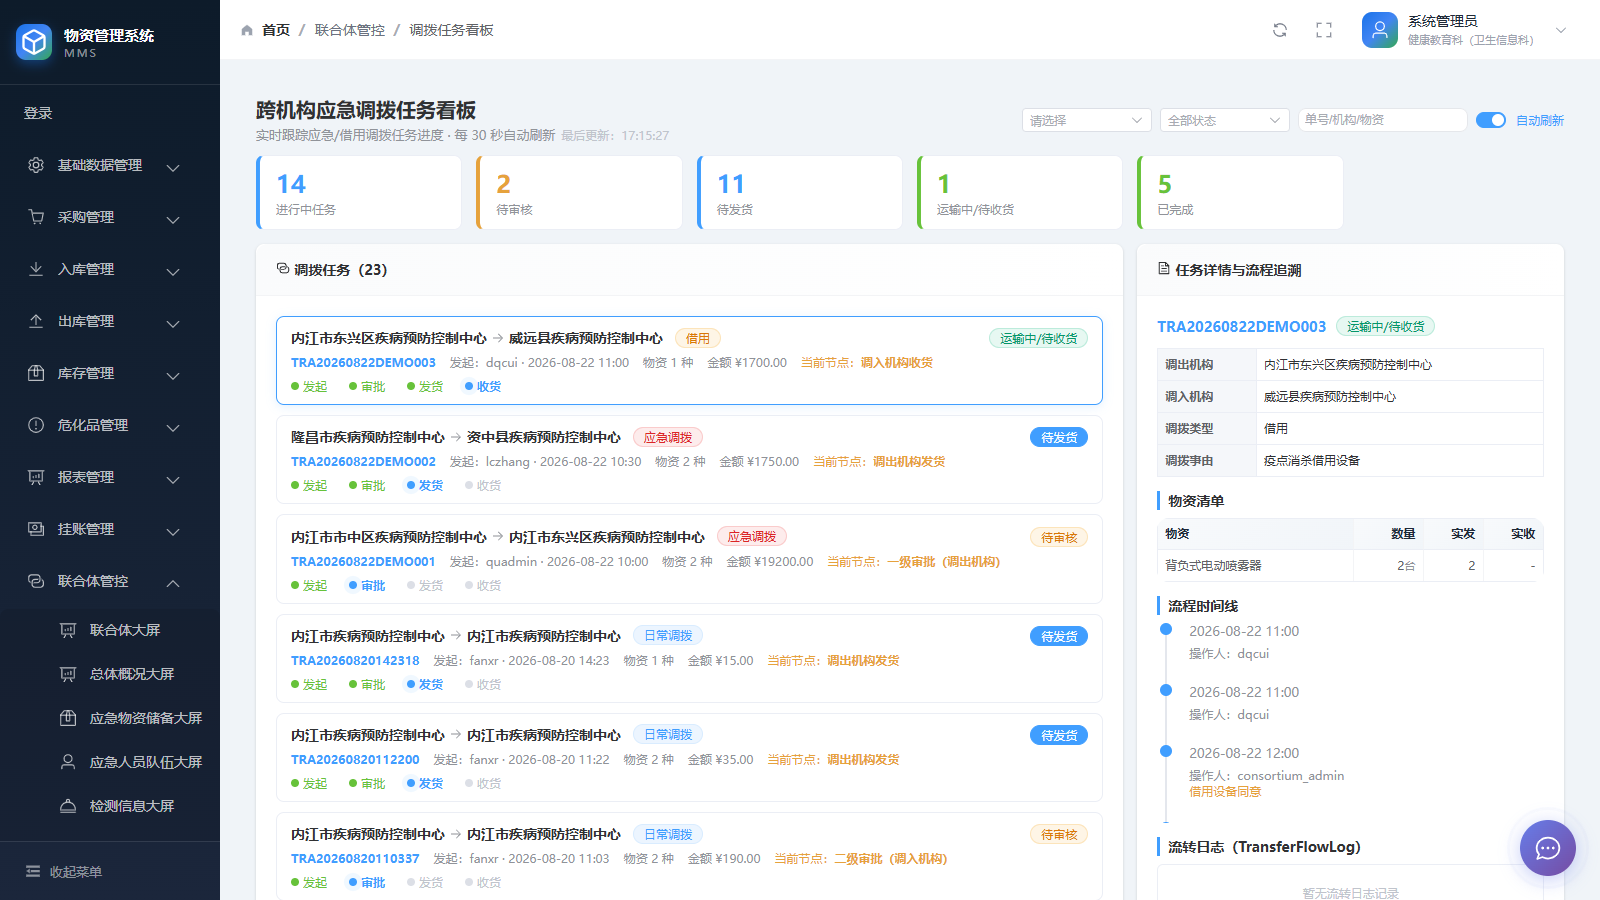Open the 检测信息大屏 submenu item
Viewport: 1600px width, 900px height.
(x=110, y=806)
